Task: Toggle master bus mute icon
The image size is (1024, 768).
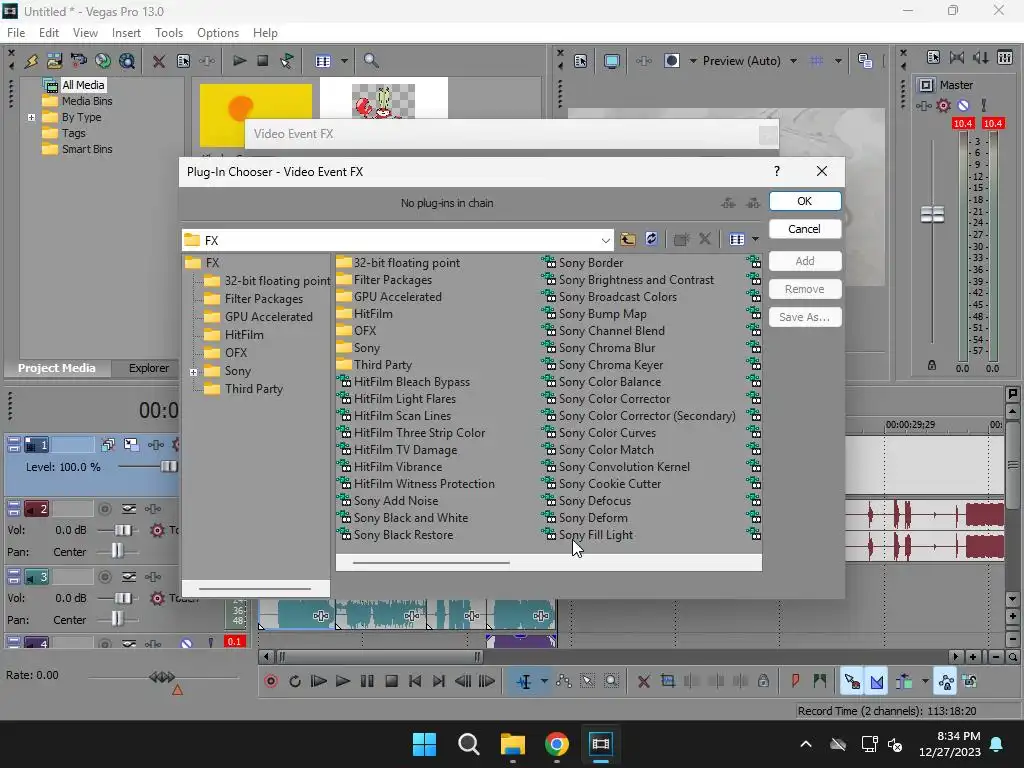Action: tap(963, 105)
